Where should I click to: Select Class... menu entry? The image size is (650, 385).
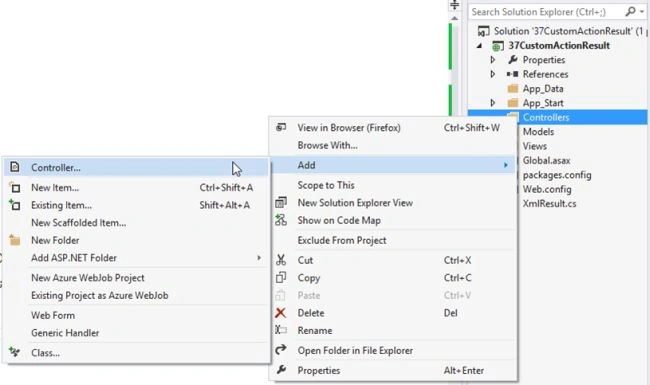point(136,353)
